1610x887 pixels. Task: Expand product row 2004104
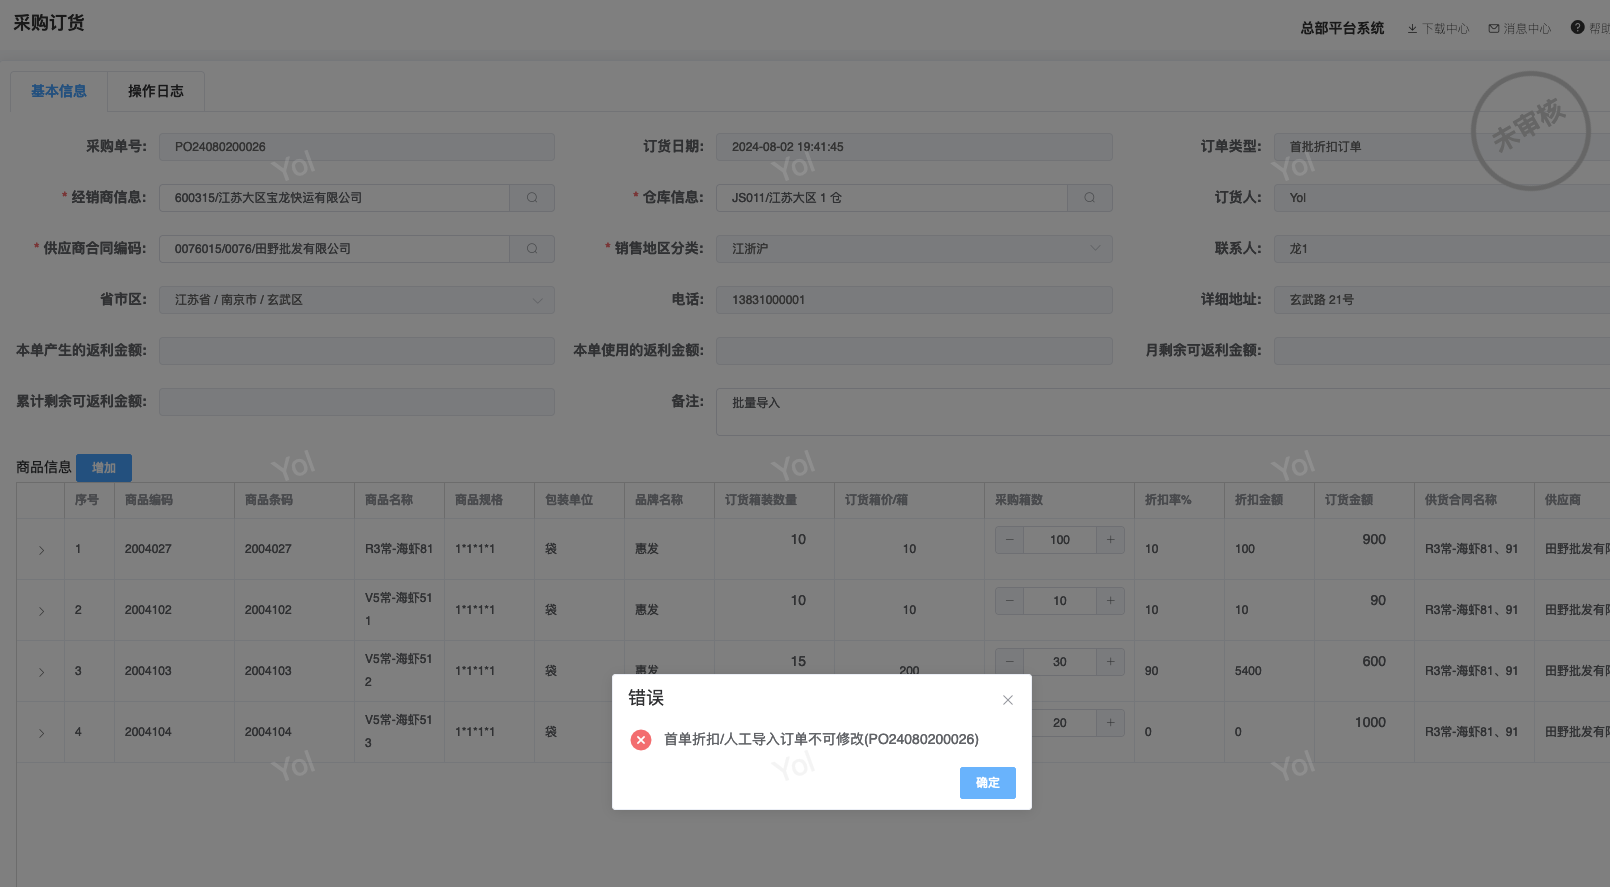click(x=41, y=733)
